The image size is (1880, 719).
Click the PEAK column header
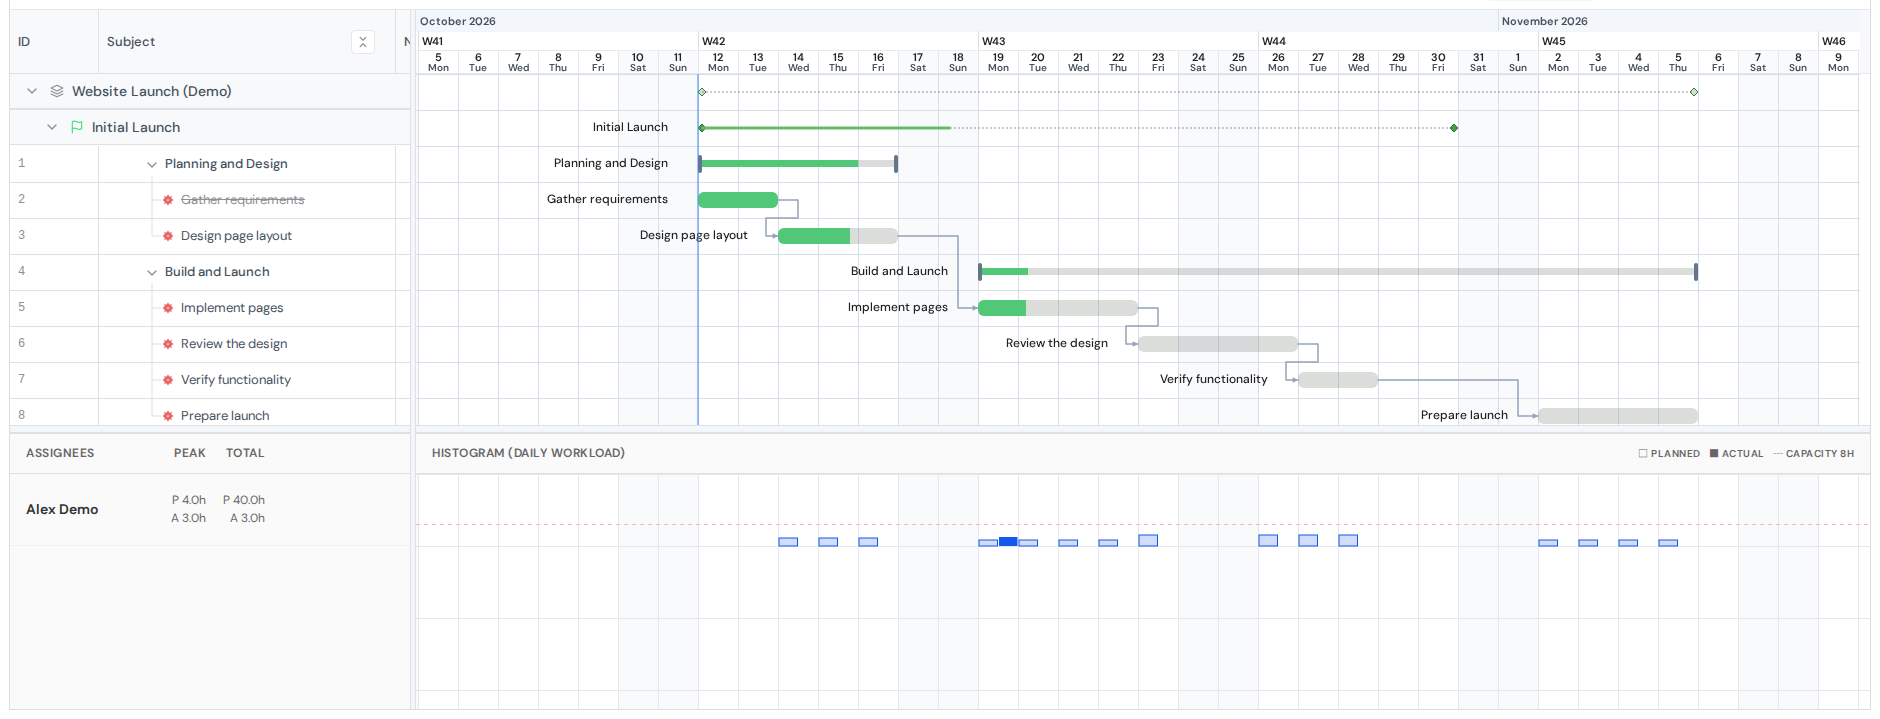(x=189, y=453)
